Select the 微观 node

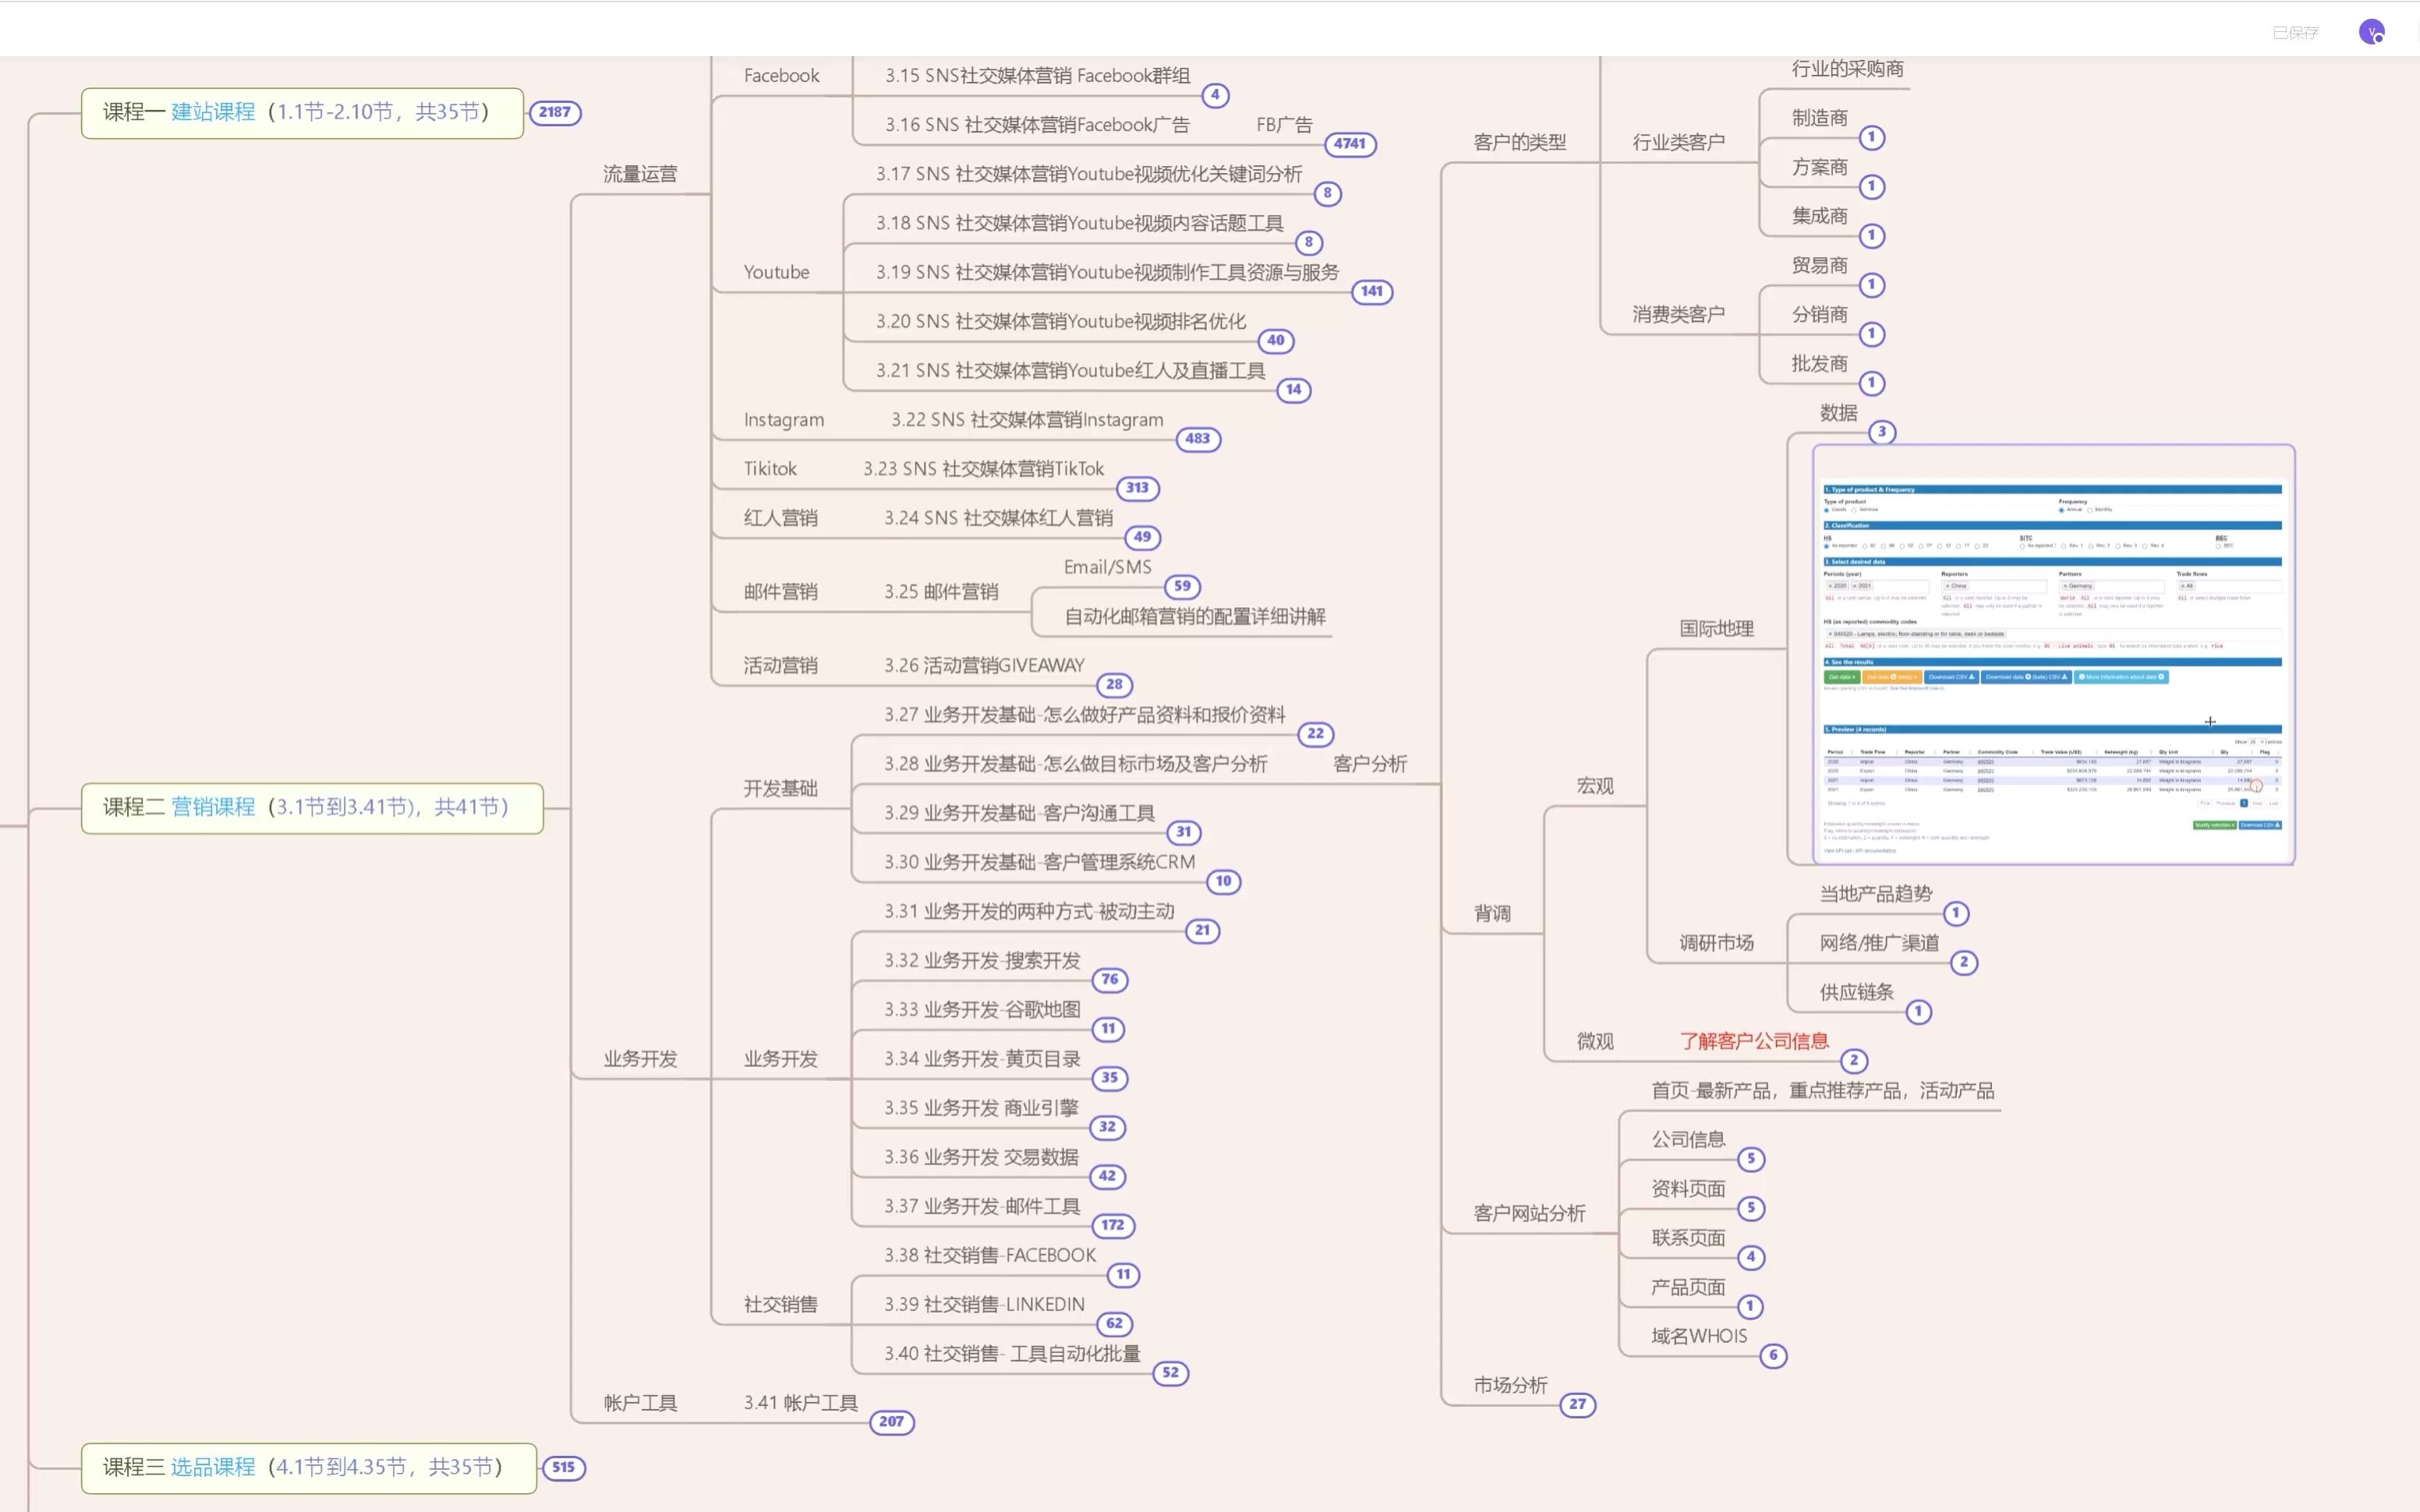click(x=1595, y=1041)
